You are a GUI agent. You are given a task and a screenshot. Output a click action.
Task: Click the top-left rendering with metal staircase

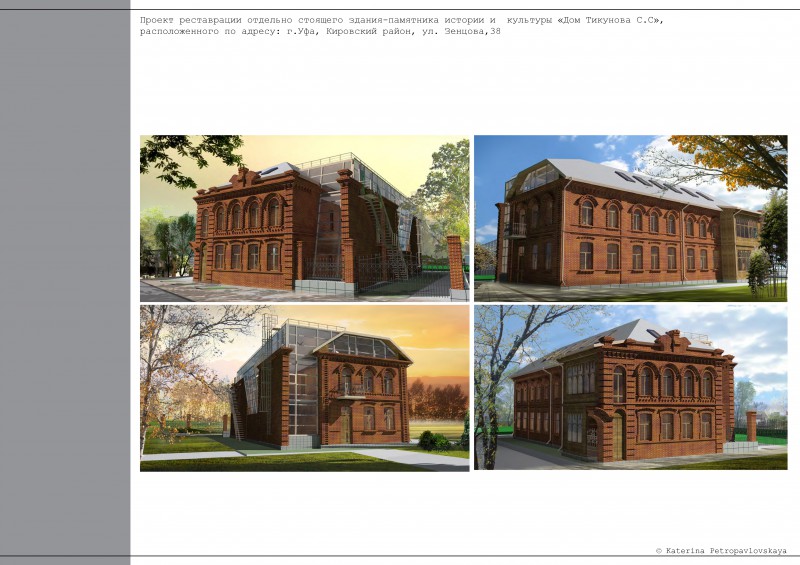coord(305,218)
